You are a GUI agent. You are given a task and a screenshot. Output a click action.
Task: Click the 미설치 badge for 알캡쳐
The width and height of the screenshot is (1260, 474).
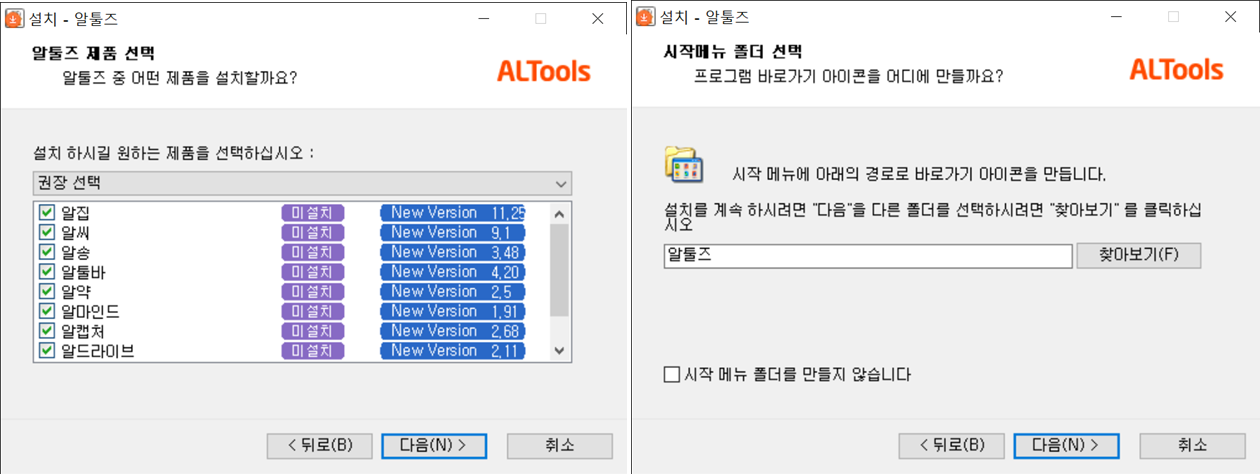(313, 330)
